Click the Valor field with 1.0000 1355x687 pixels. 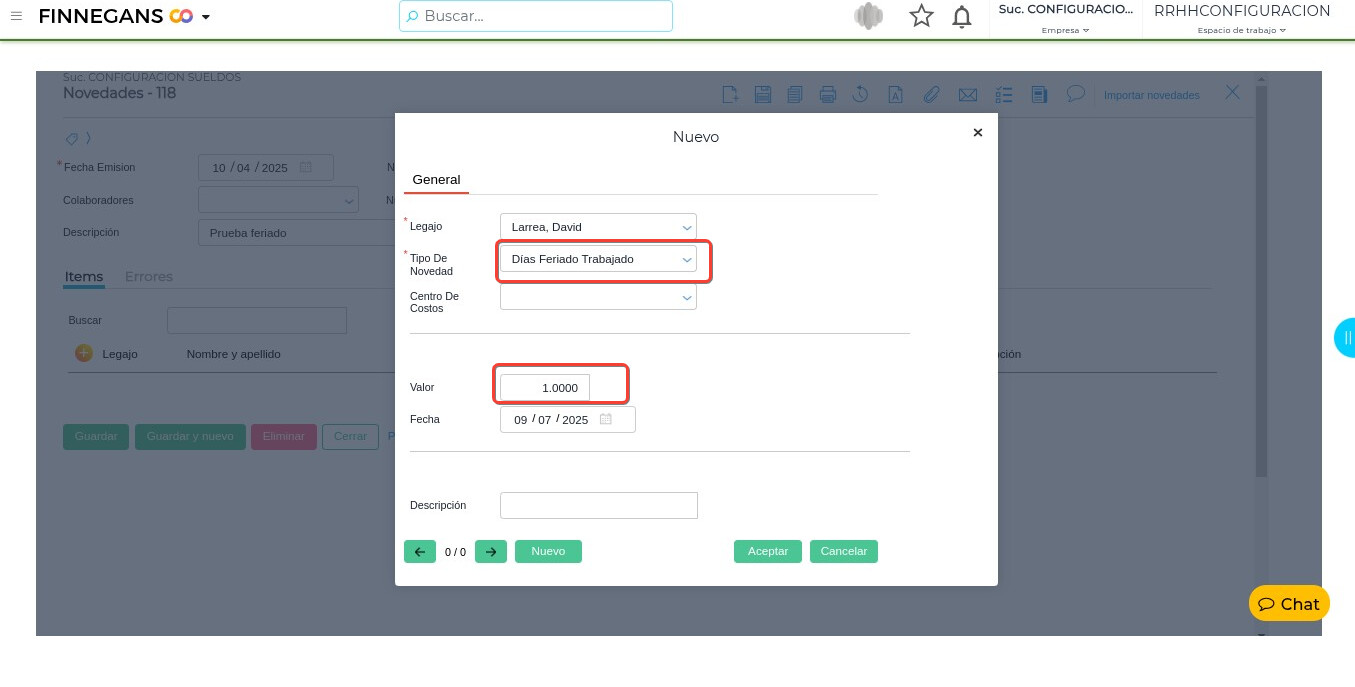click(545, 387)
